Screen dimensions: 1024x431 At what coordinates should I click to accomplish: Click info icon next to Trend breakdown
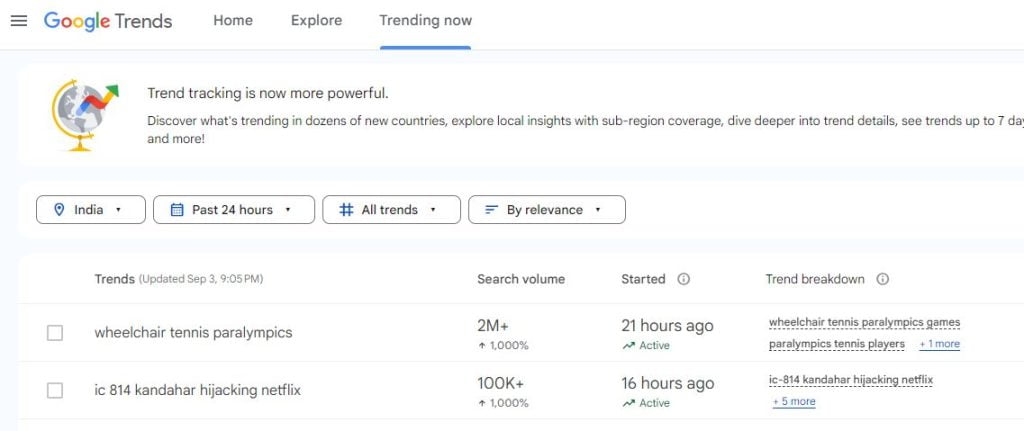[x=883, y=279]
